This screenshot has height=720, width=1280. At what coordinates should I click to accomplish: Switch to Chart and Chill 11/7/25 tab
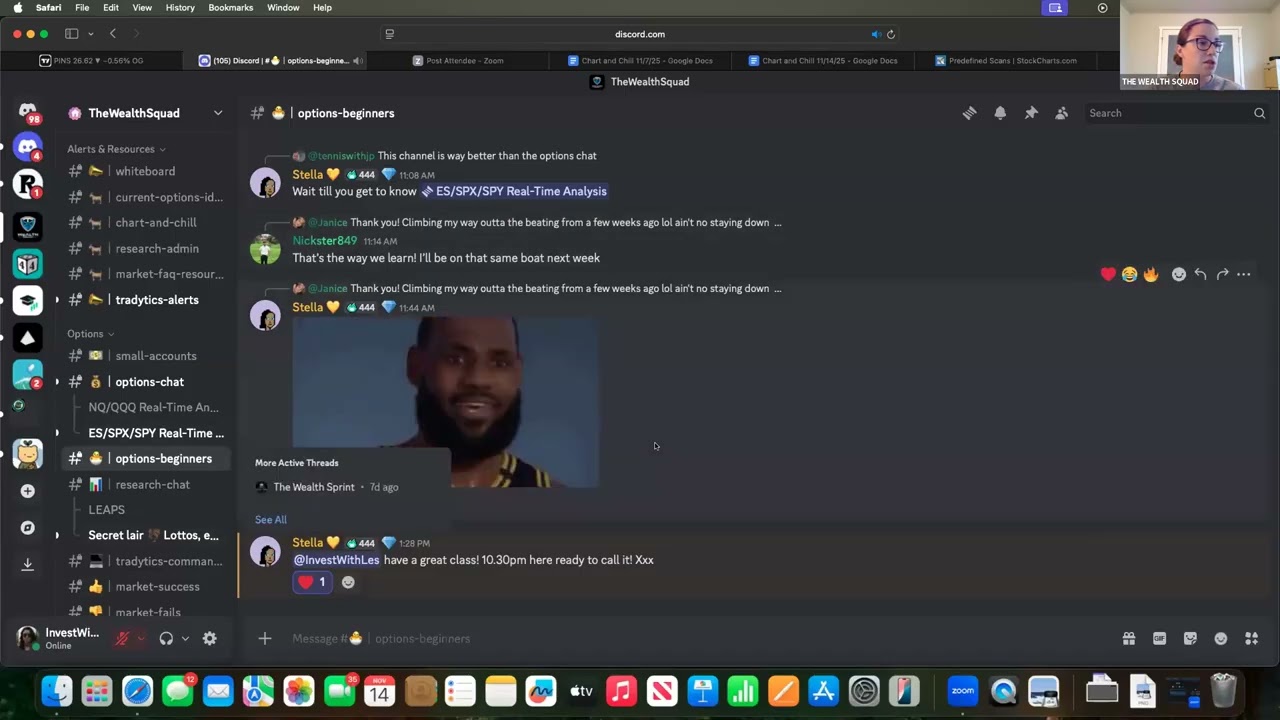pyautogui.click(x=640, y=60)
